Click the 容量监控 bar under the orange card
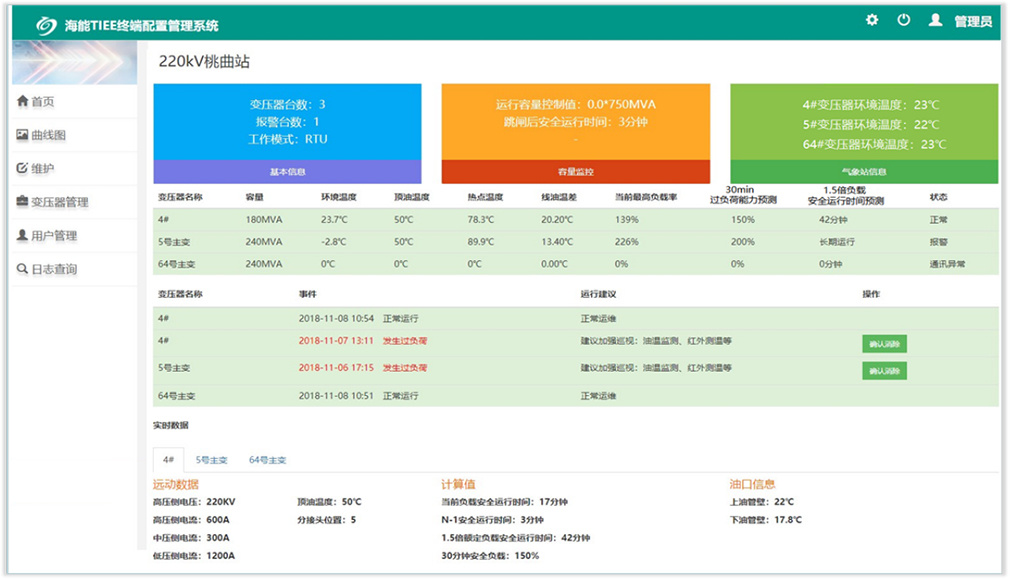The width and height of the screenshot is (1010, 579). point(576,172)
